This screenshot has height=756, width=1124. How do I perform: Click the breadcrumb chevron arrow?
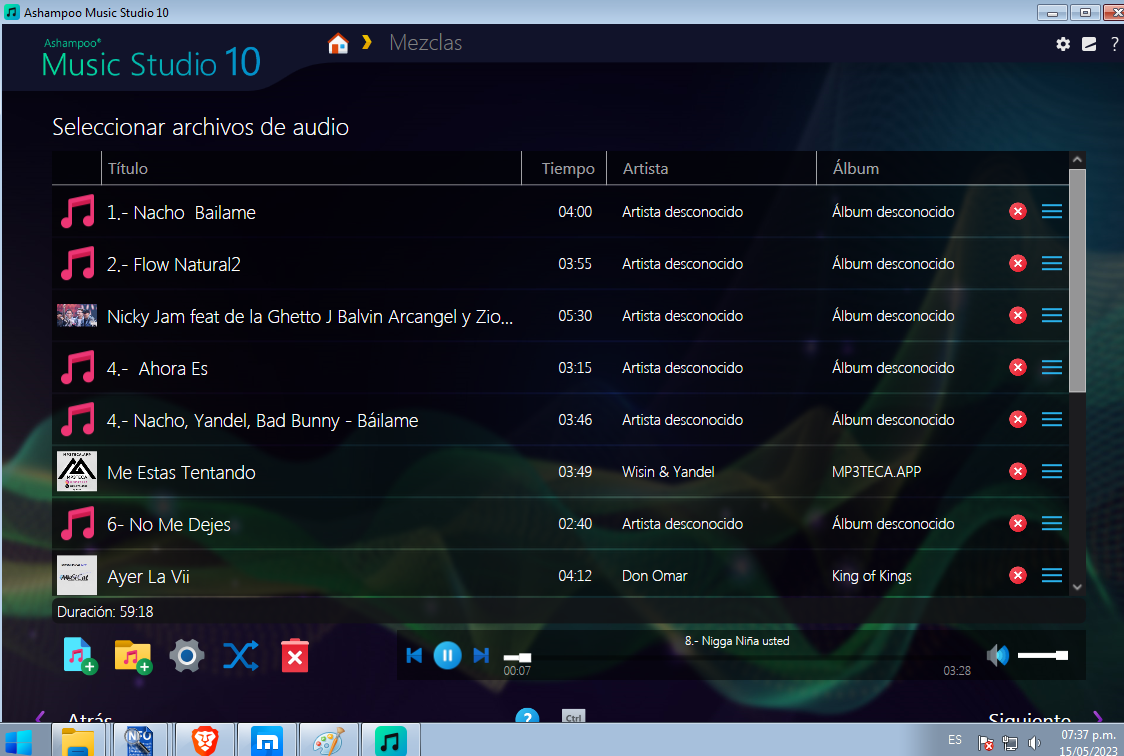367,43
